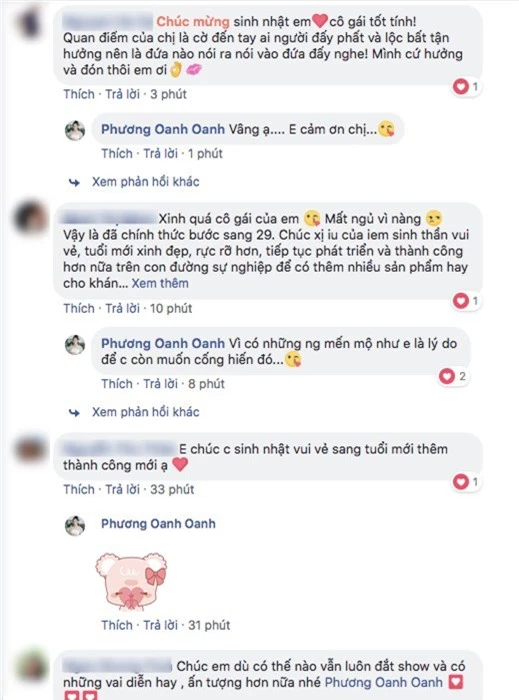Screen dimensions: 519x700
Task: Click the avatar beside the 'Vì có những ng' reply
Action: pos(75,345)
